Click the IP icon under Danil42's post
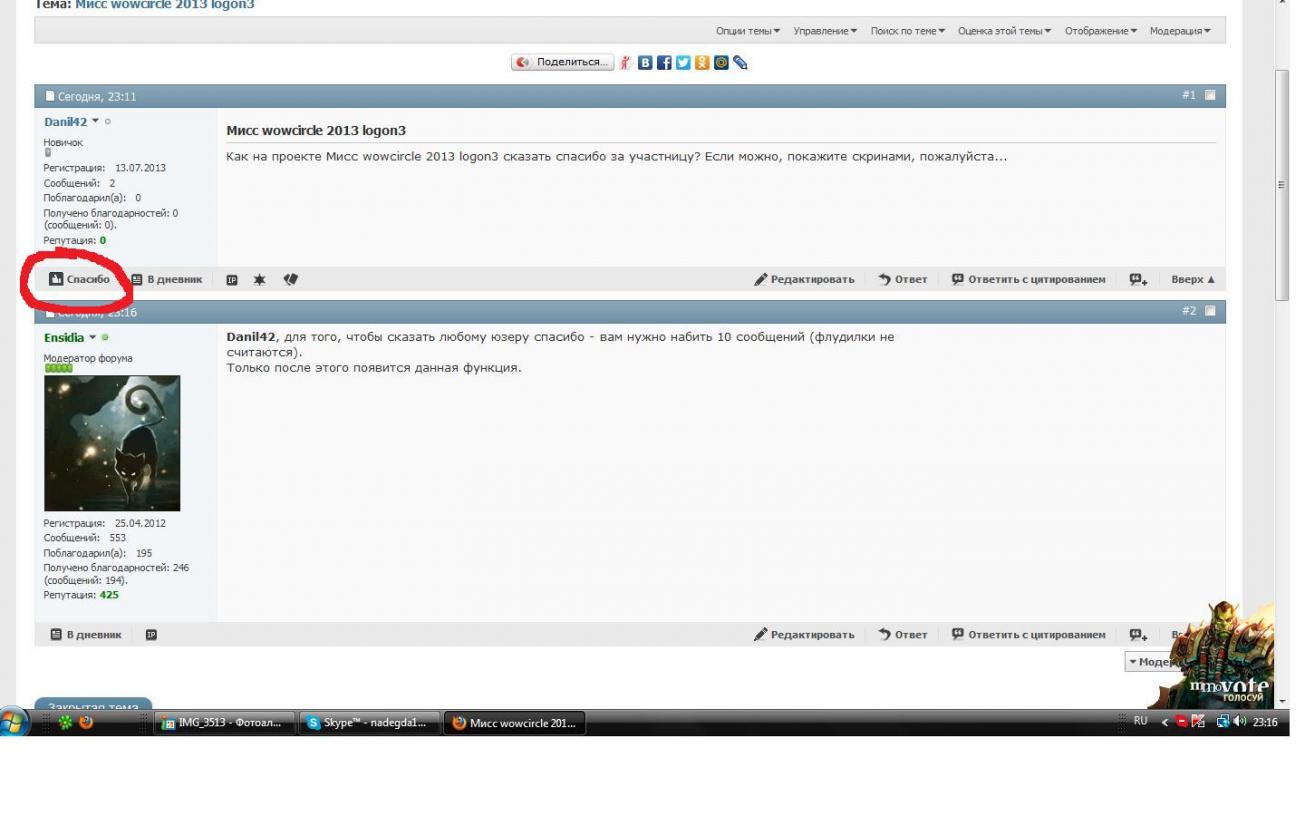The image size is (1305, 816). [x=232, y=280]
